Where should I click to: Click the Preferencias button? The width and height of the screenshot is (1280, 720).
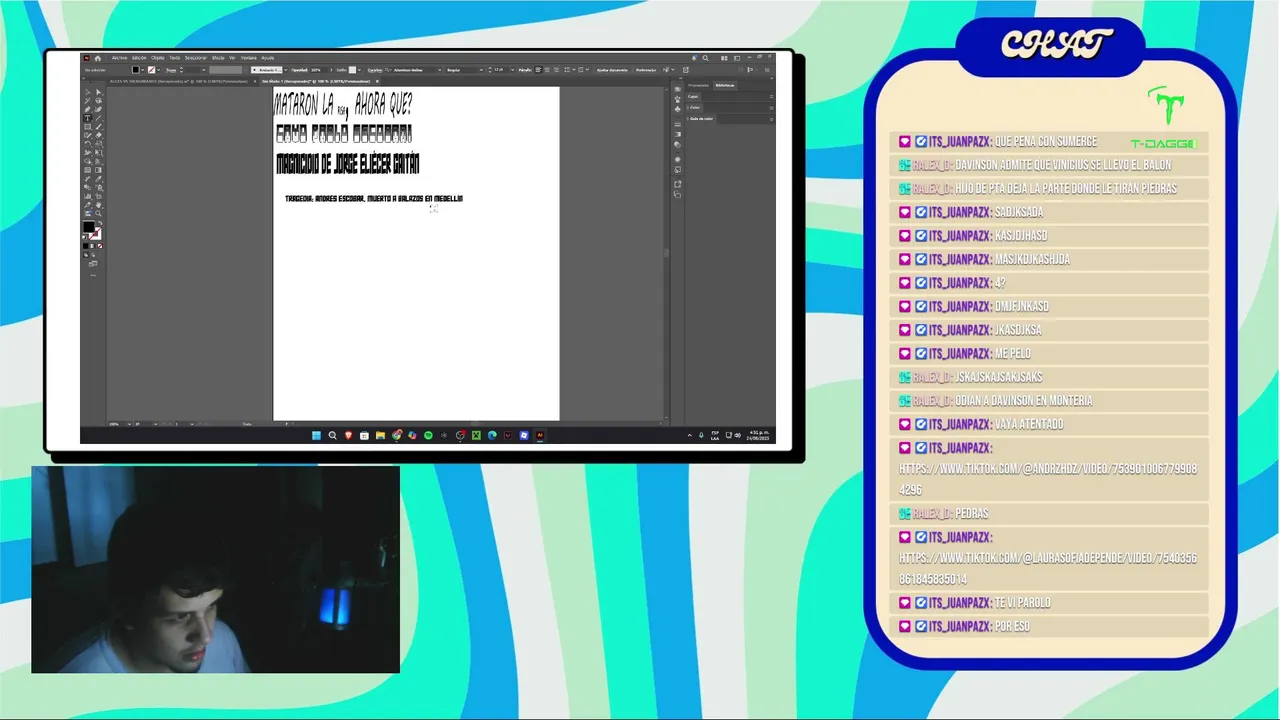point(646,70)
